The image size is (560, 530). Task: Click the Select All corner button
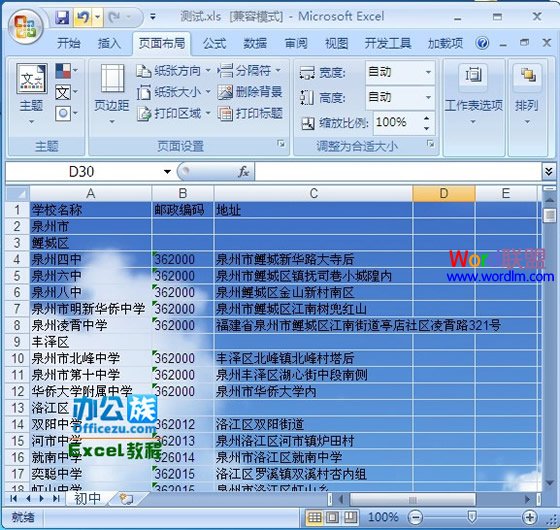point(18,194)
